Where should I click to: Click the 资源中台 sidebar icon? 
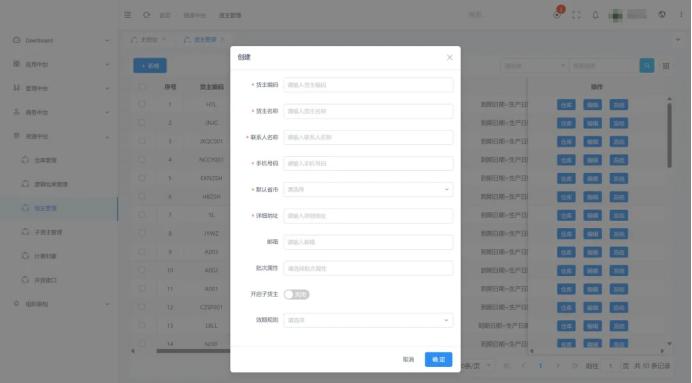point(16,136)
